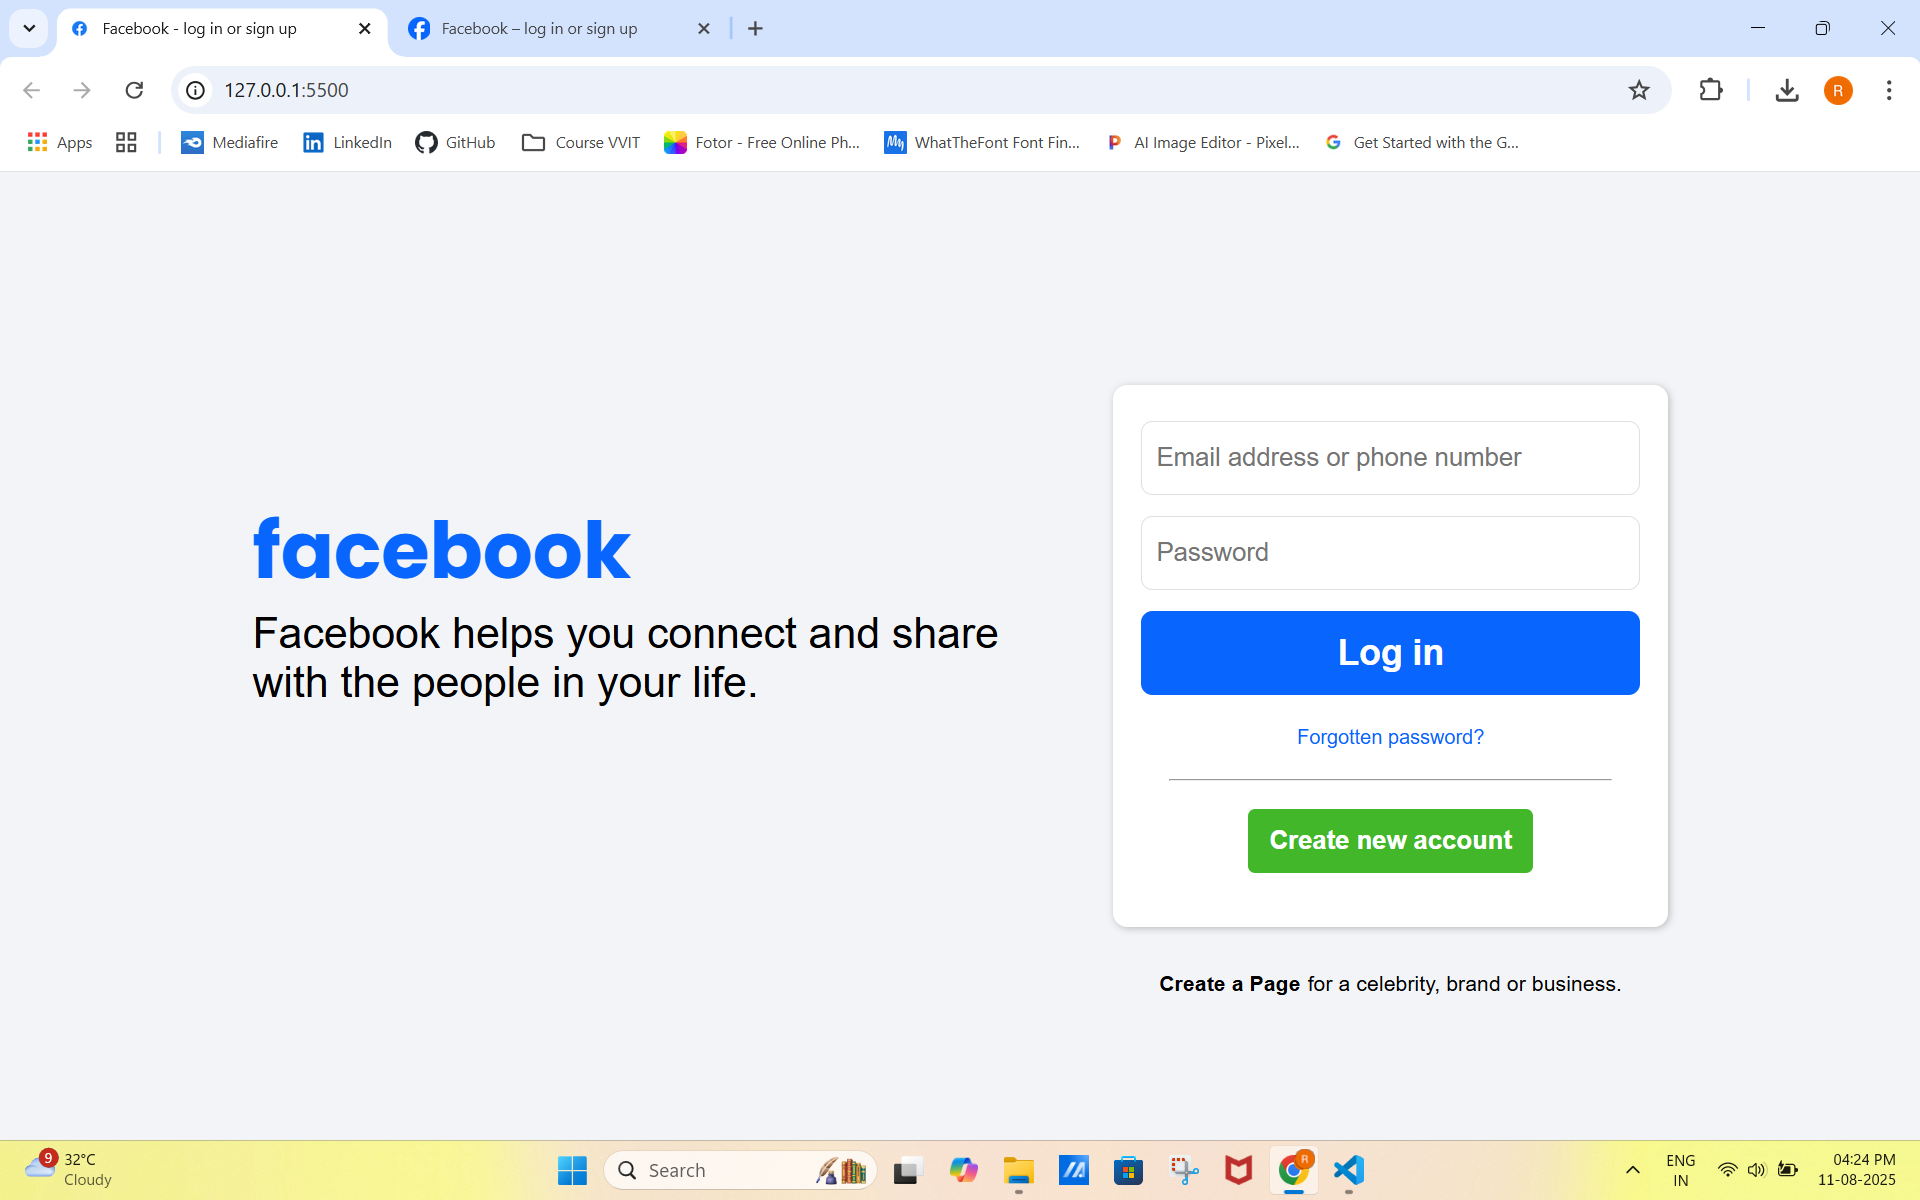Launch Copilot from the taskbar

tap(963, 1170)
